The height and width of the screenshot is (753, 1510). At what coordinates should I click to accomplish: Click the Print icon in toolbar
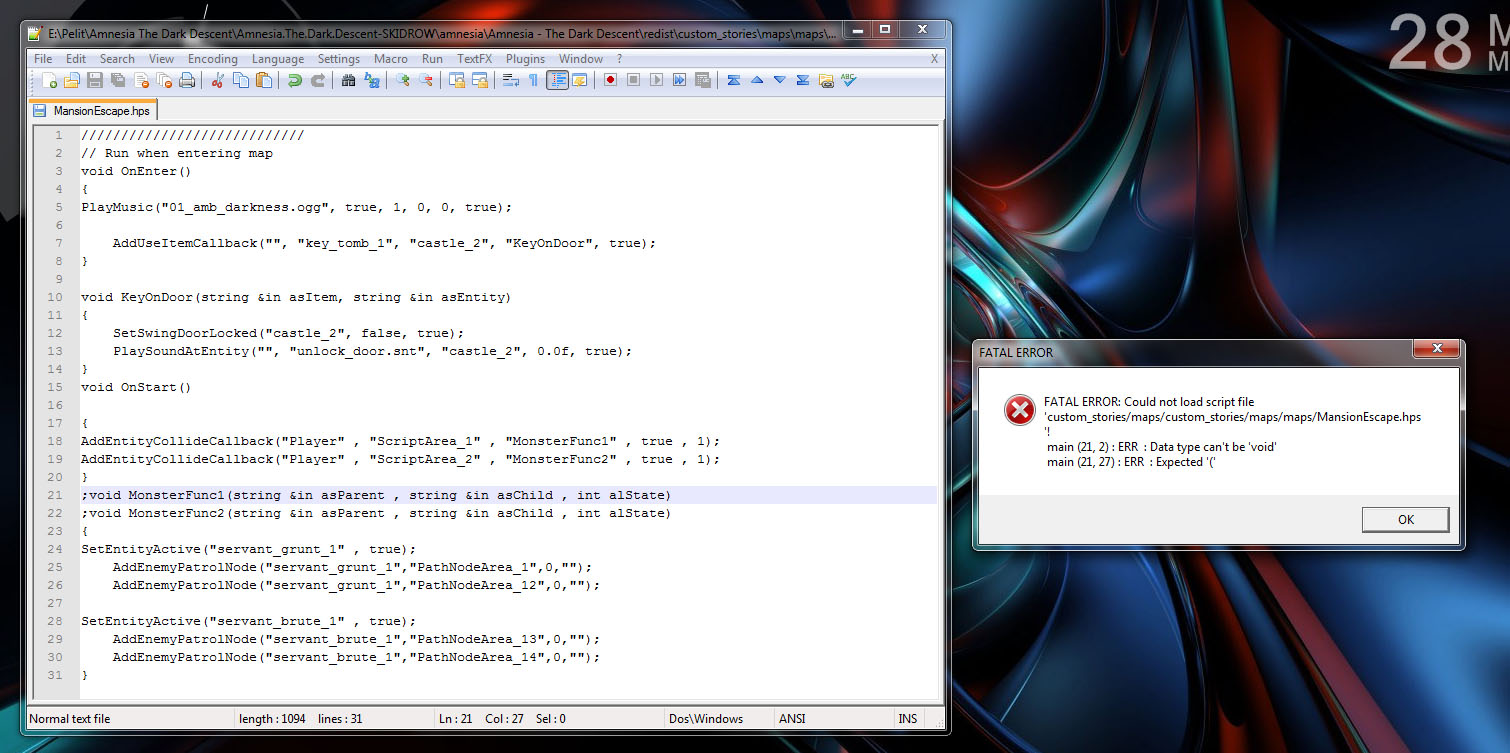tap(186, 80)
